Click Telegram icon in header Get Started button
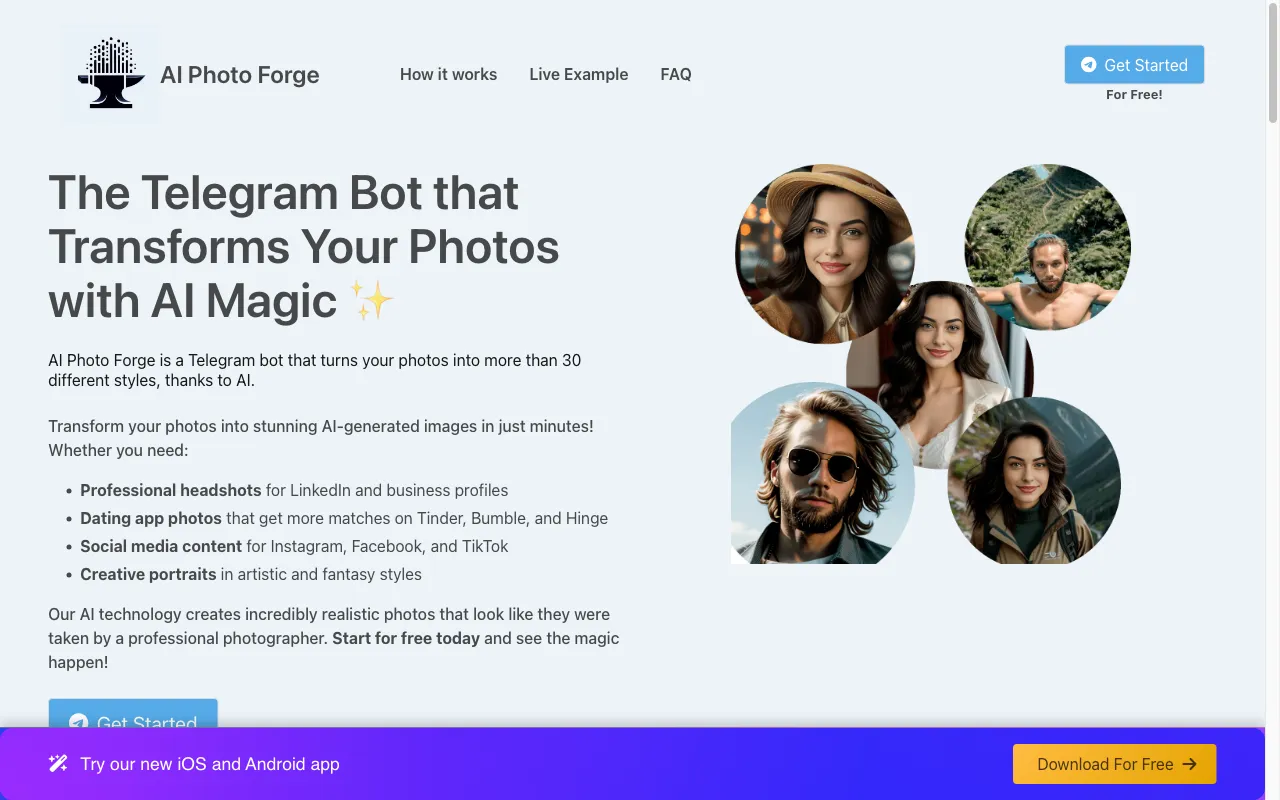 [x=1089, y=65]
